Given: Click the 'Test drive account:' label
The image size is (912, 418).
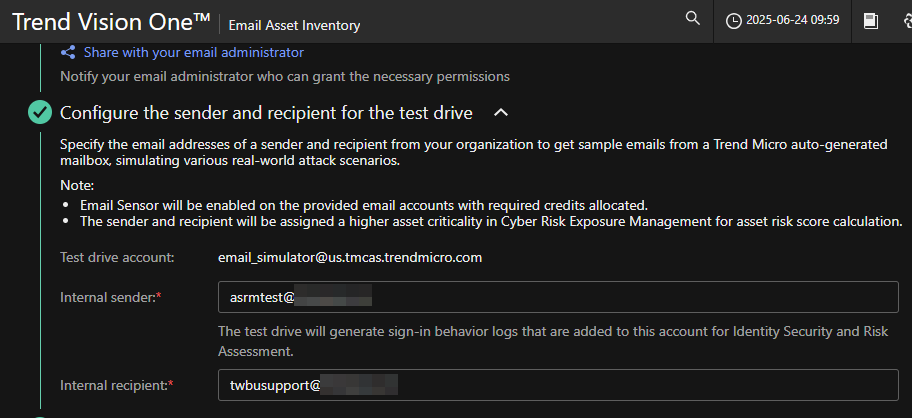Looking at the screenshot, I should click(x=117, y=257).
